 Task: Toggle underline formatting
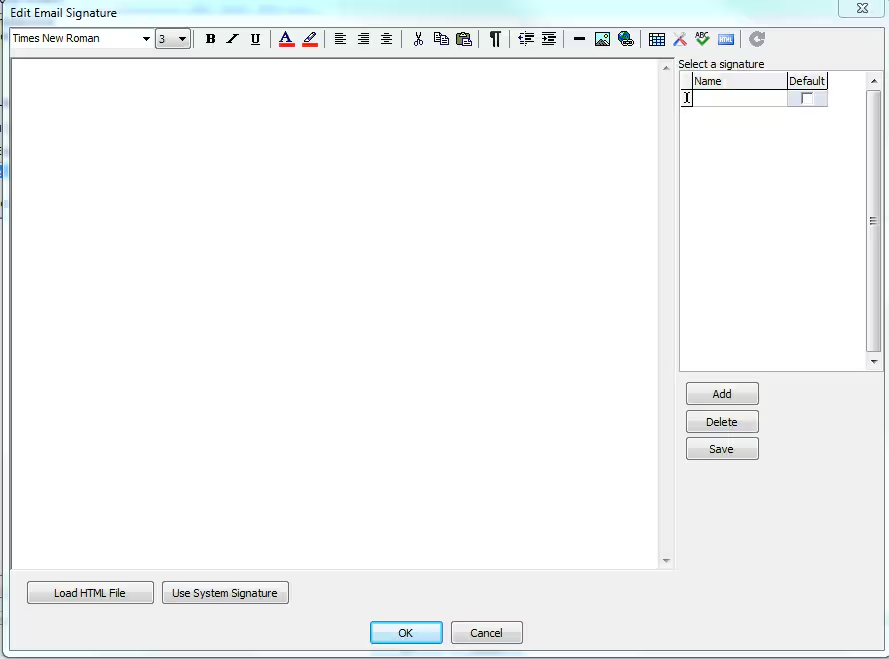tap(255, 39)
